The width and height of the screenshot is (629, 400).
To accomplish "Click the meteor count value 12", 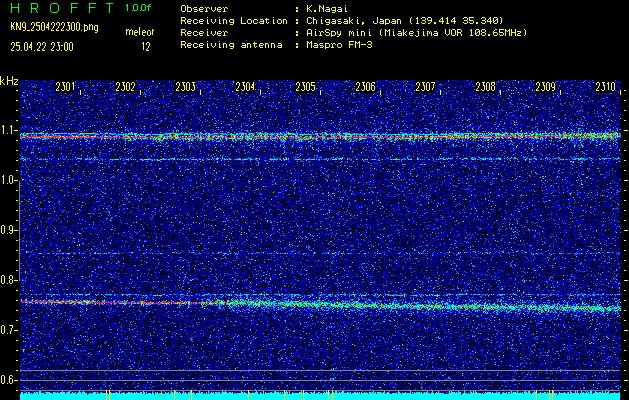I will [x=146, y=47].
